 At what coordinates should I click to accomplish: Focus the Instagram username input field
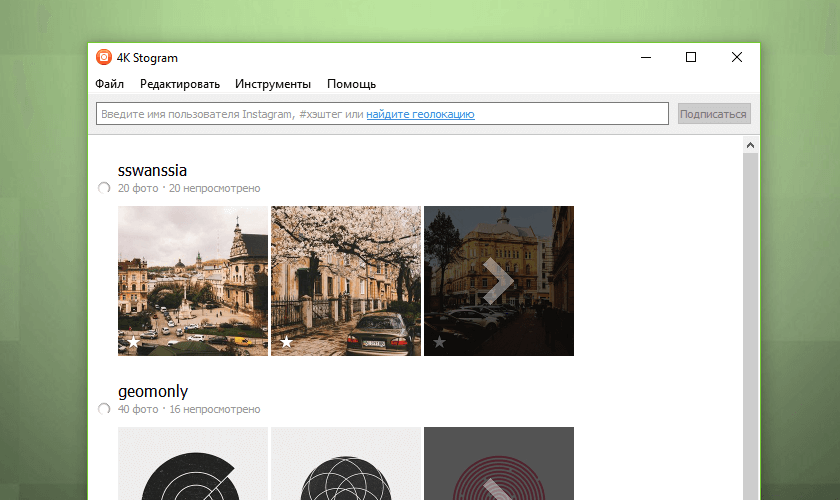click(382, 114)
